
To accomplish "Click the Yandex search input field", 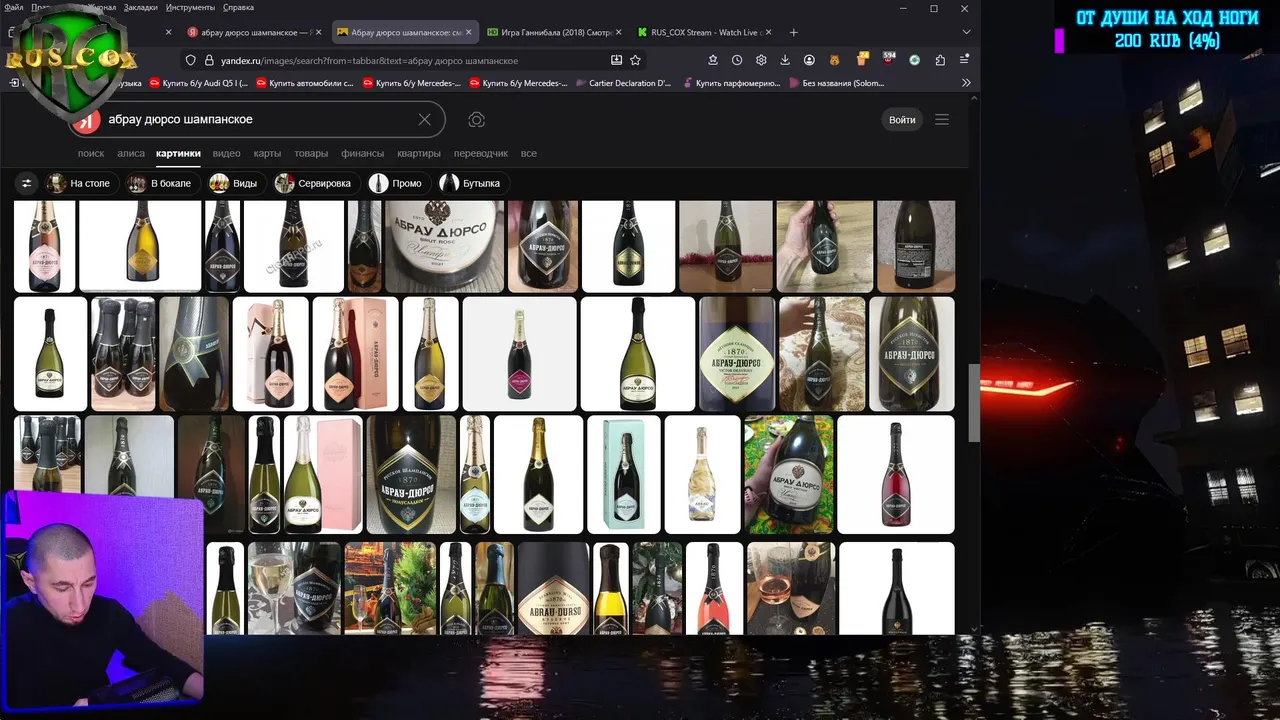I will 258,119.
